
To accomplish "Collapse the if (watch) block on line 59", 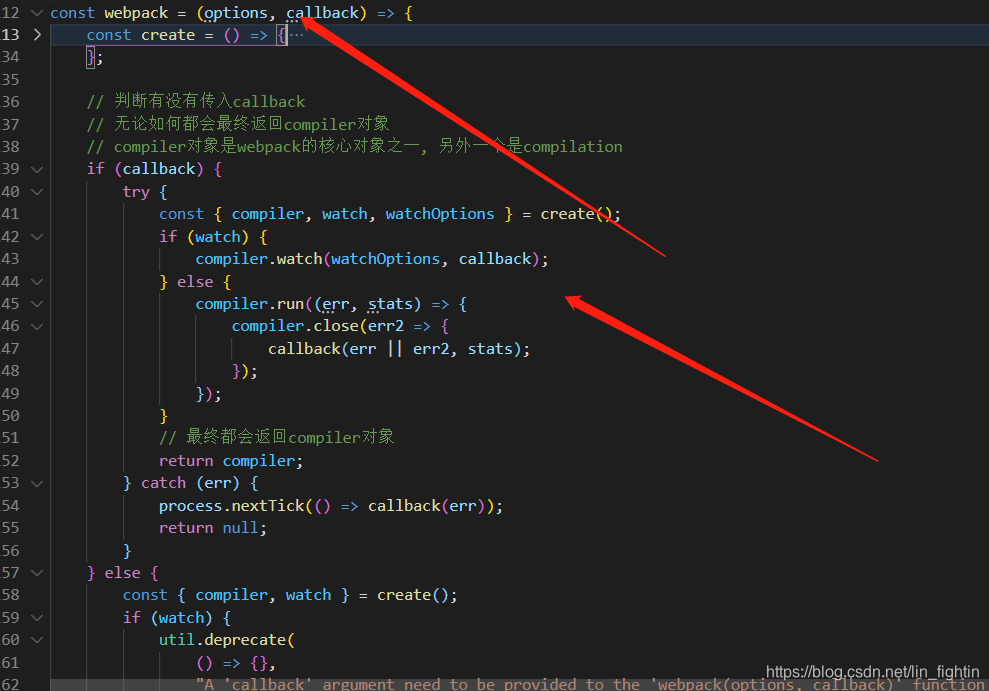I will pos(37,618).
